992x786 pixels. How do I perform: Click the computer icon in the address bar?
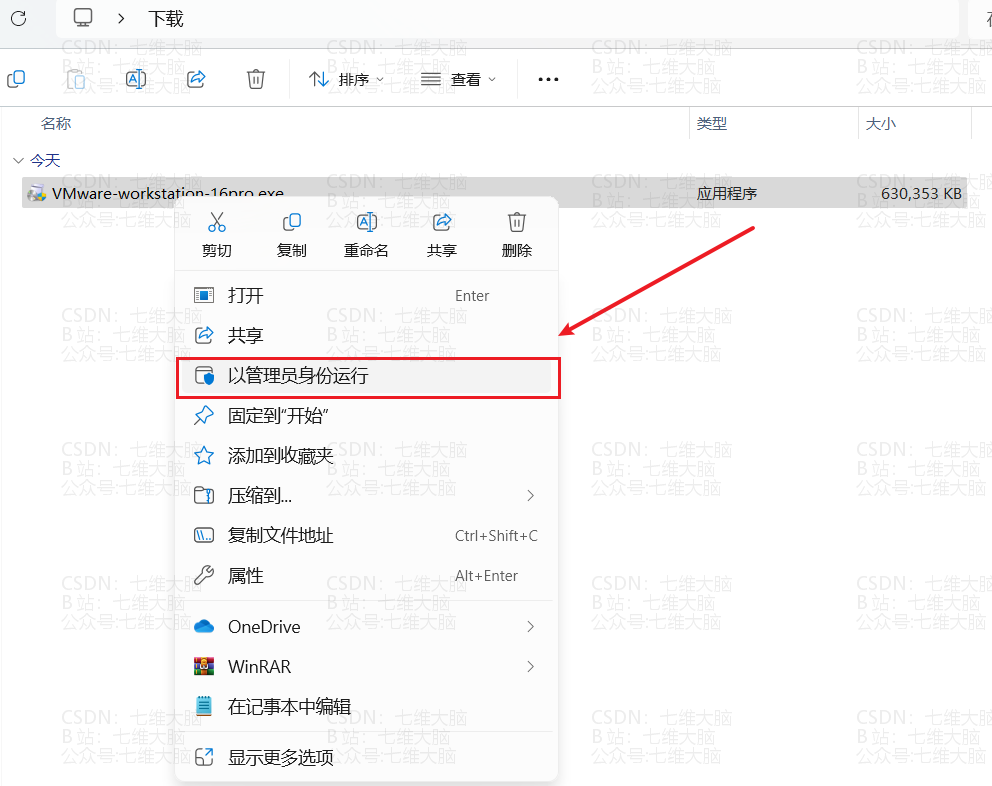pyautogui.click(x=83, y=18)
